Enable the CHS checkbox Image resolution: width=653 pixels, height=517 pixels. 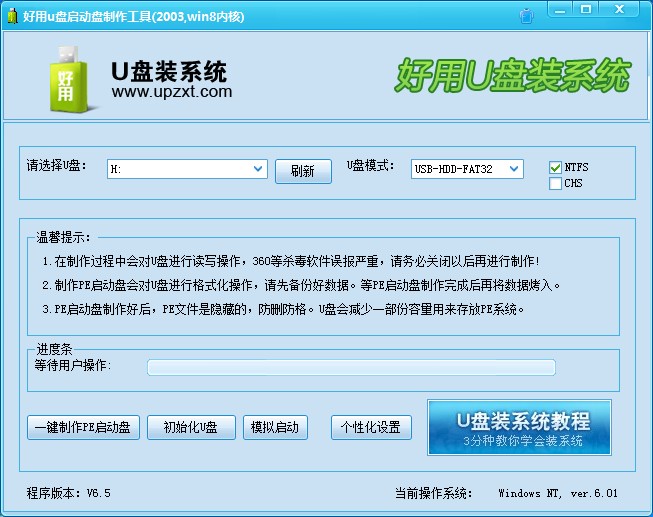[x=556, y=183]
